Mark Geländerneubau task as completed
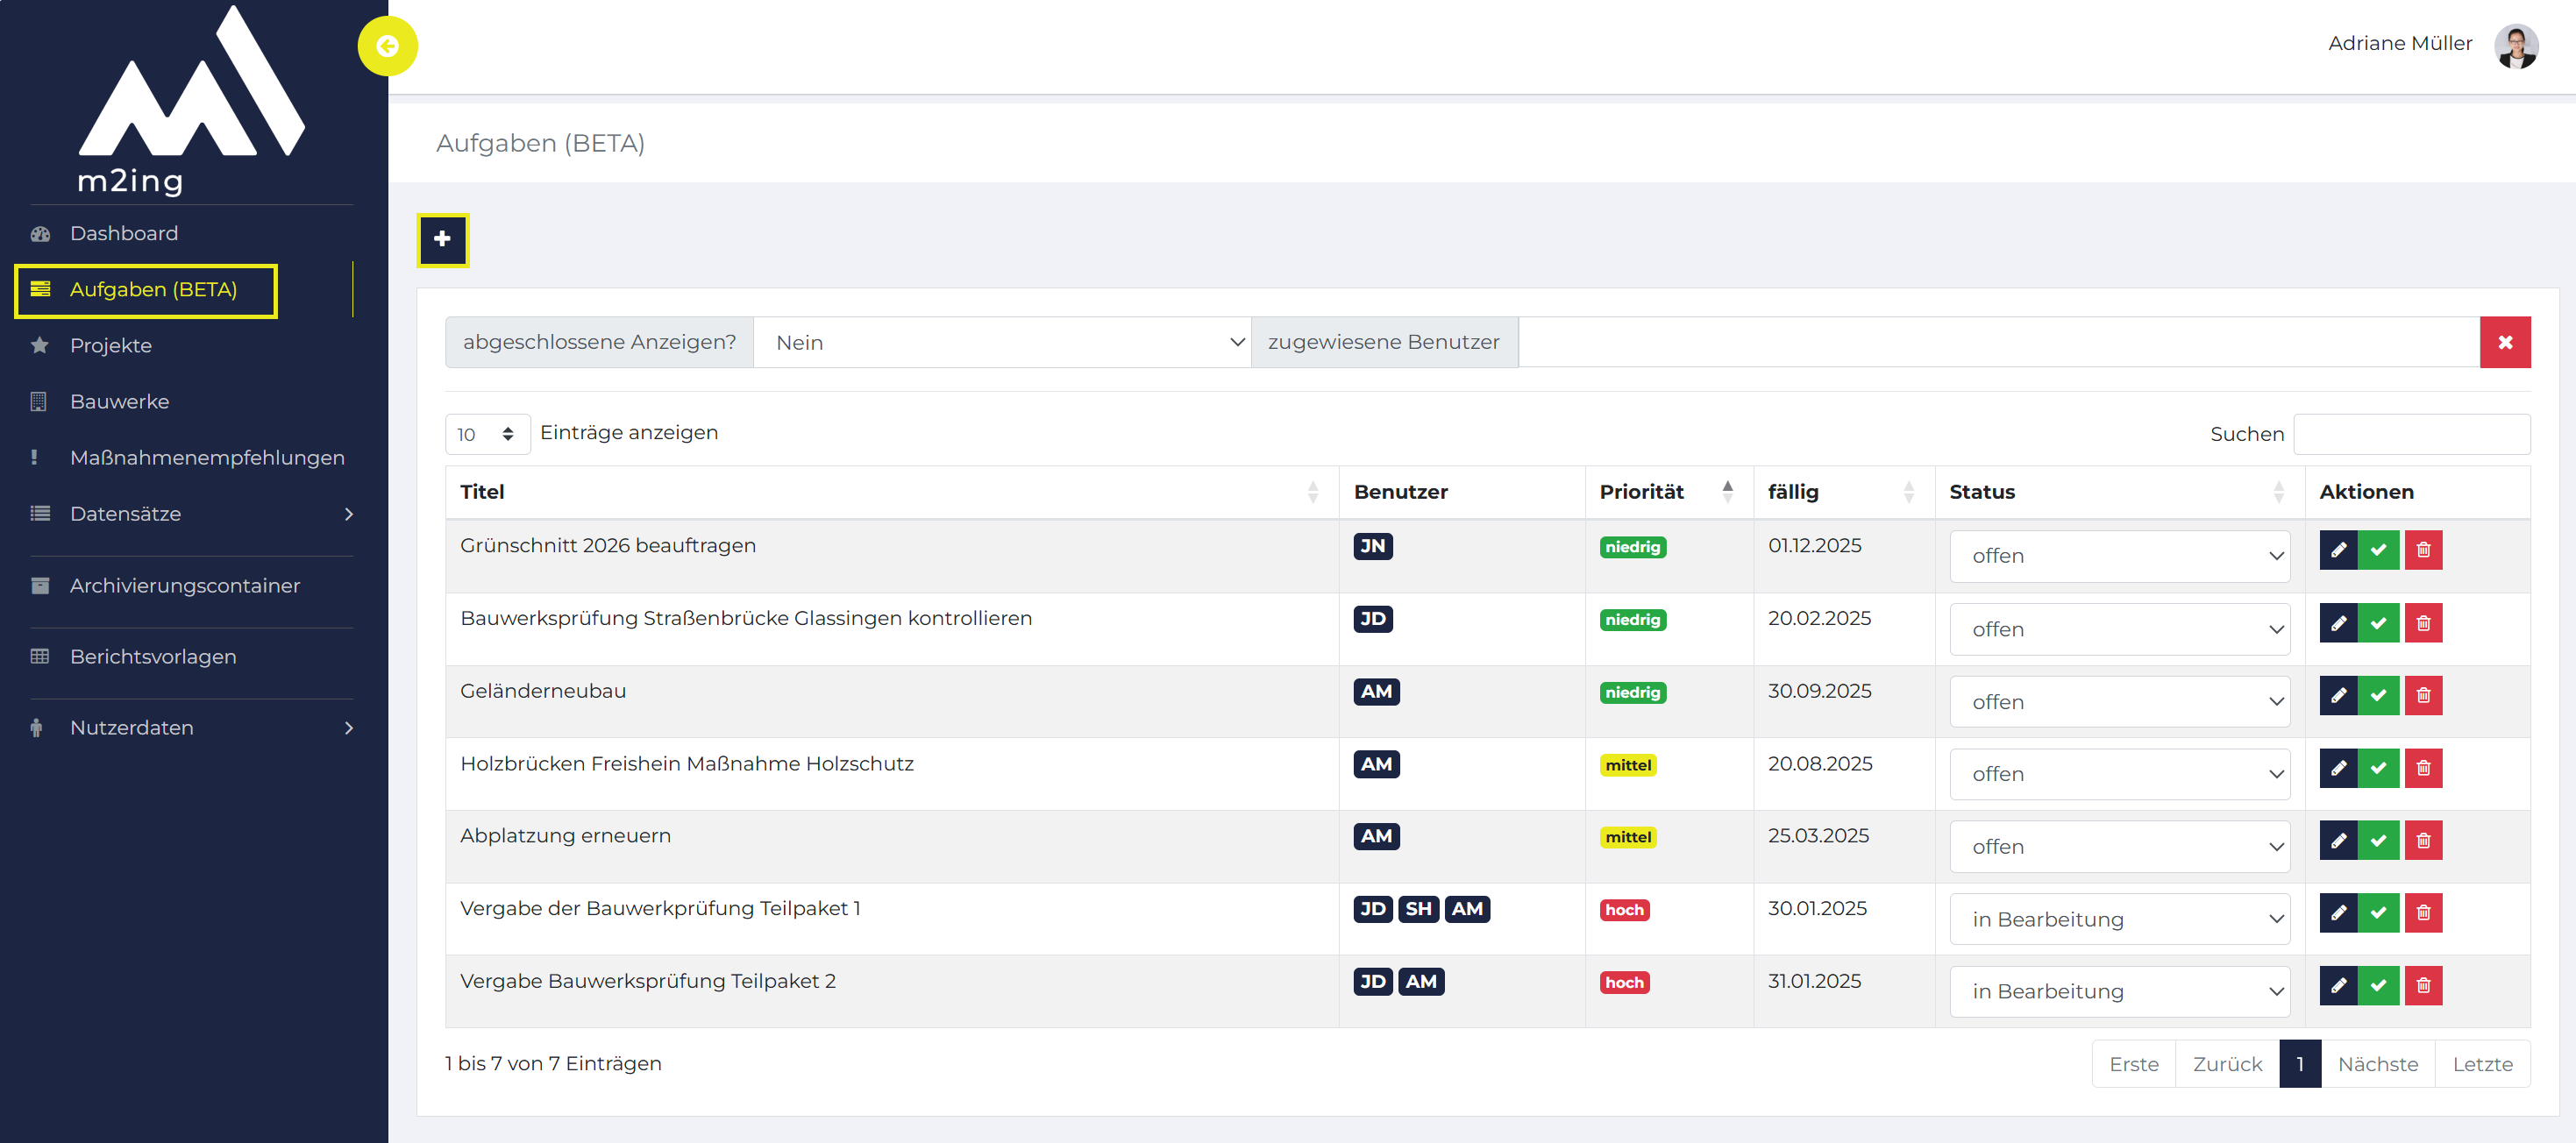This screenshot has width=2576, height=1143. click(x=2378, y=695)
